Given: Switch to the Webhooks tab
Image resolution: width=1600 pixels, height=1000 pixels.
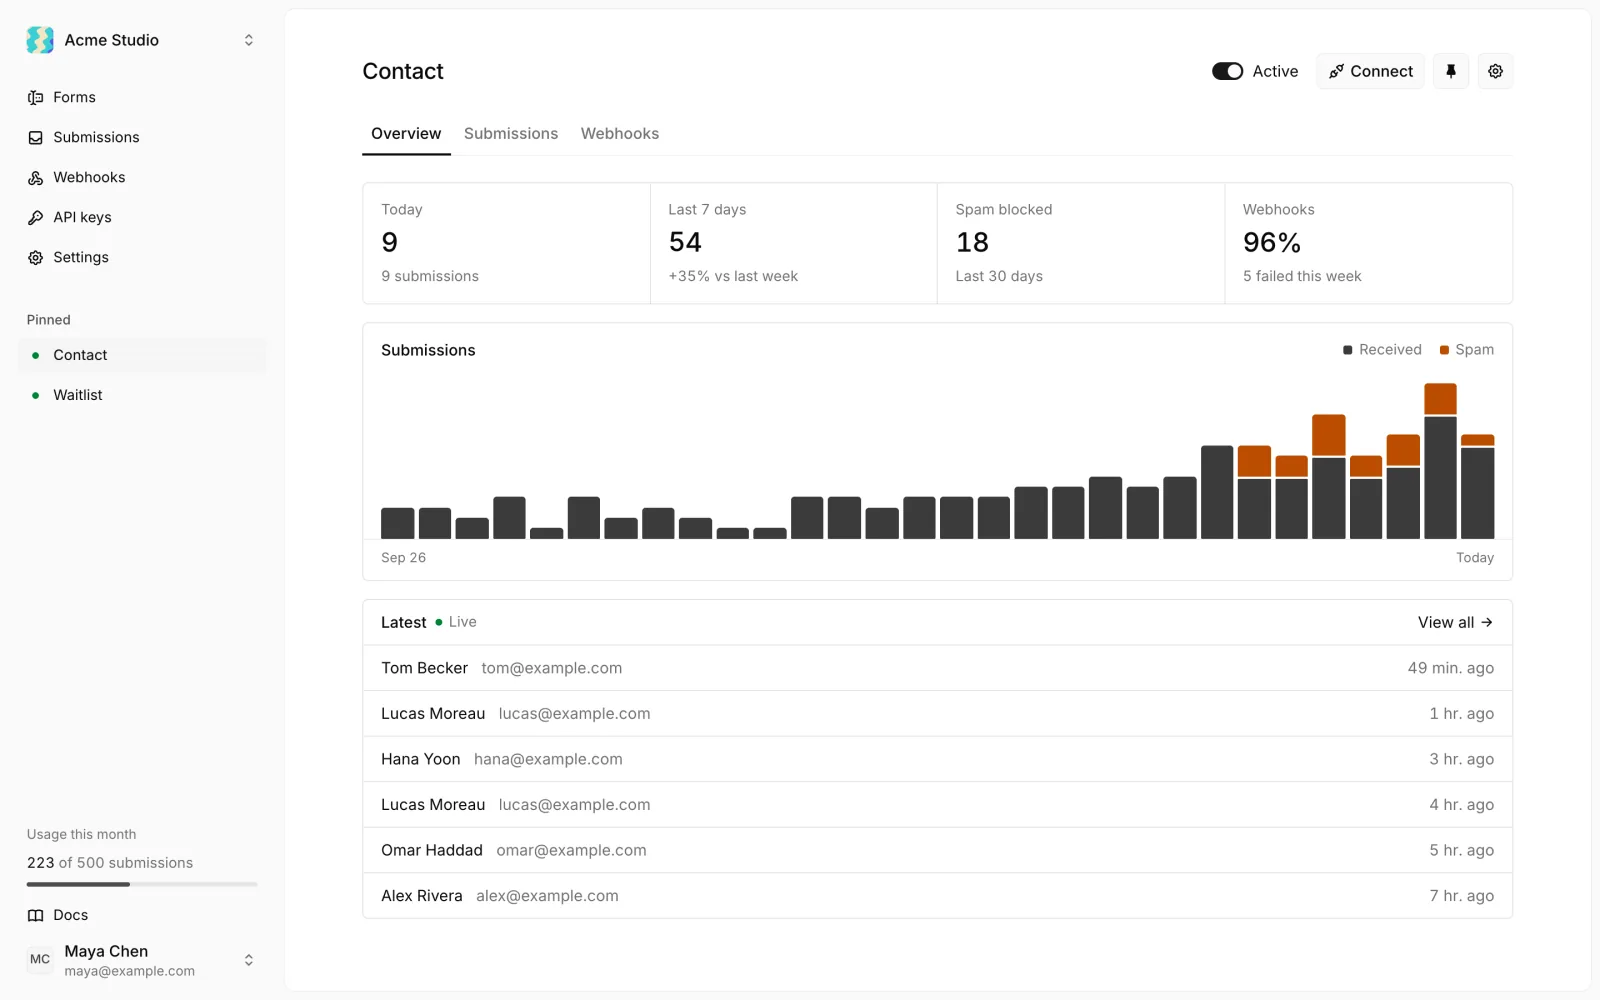Looking at the screenshot, I should [x=620, y=134].
